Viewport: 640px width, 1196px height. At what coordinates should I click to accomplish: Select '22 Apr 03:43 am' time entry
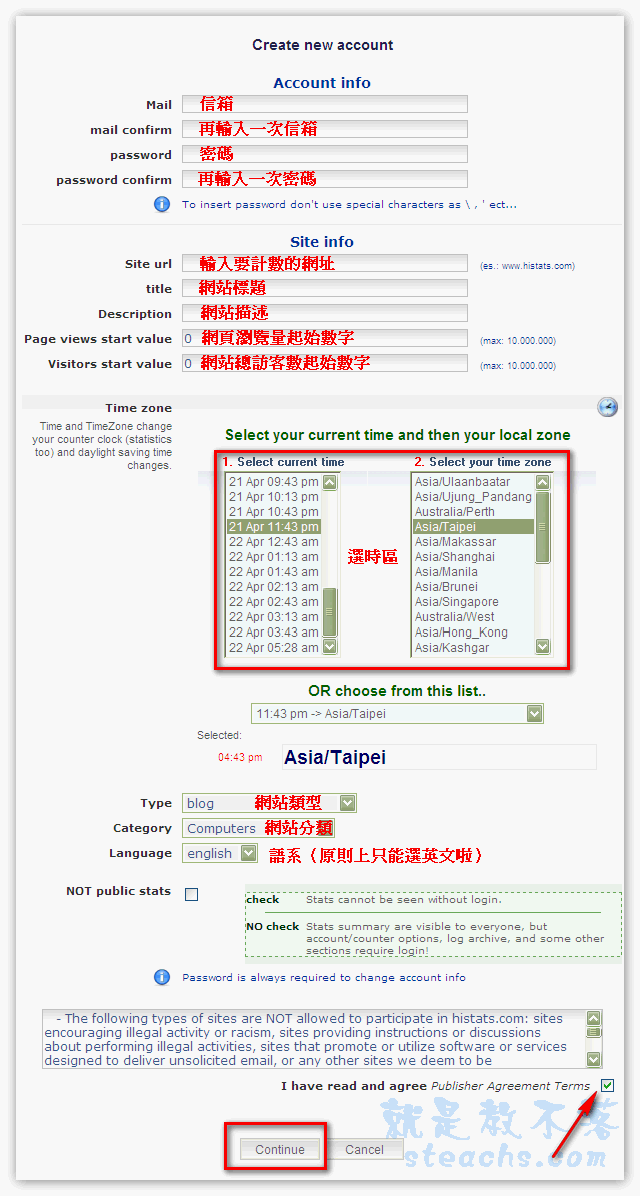coord(274,632)
